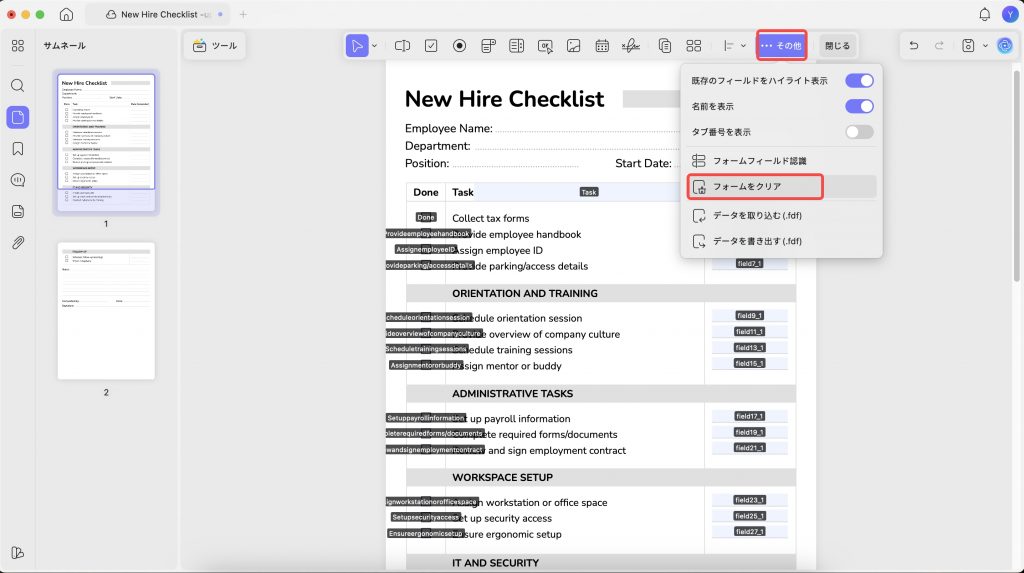Open the align fields icon
Viewport: 1024px width, 573px height.
coord(729,46)
